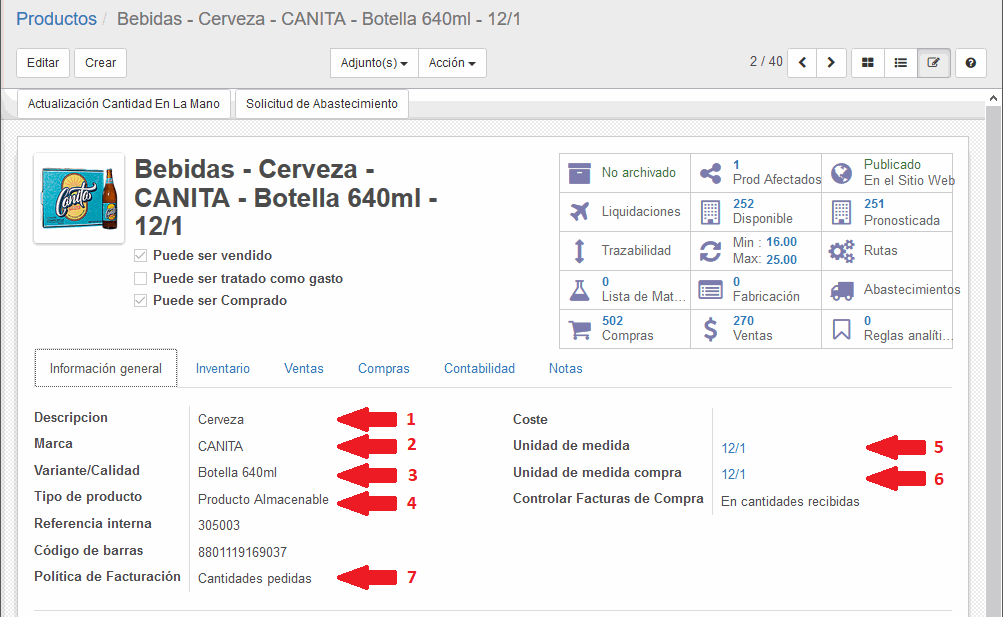Go to Productos breadcrumb link
The height and width of the screenshot is (617, 1003).
56,19
